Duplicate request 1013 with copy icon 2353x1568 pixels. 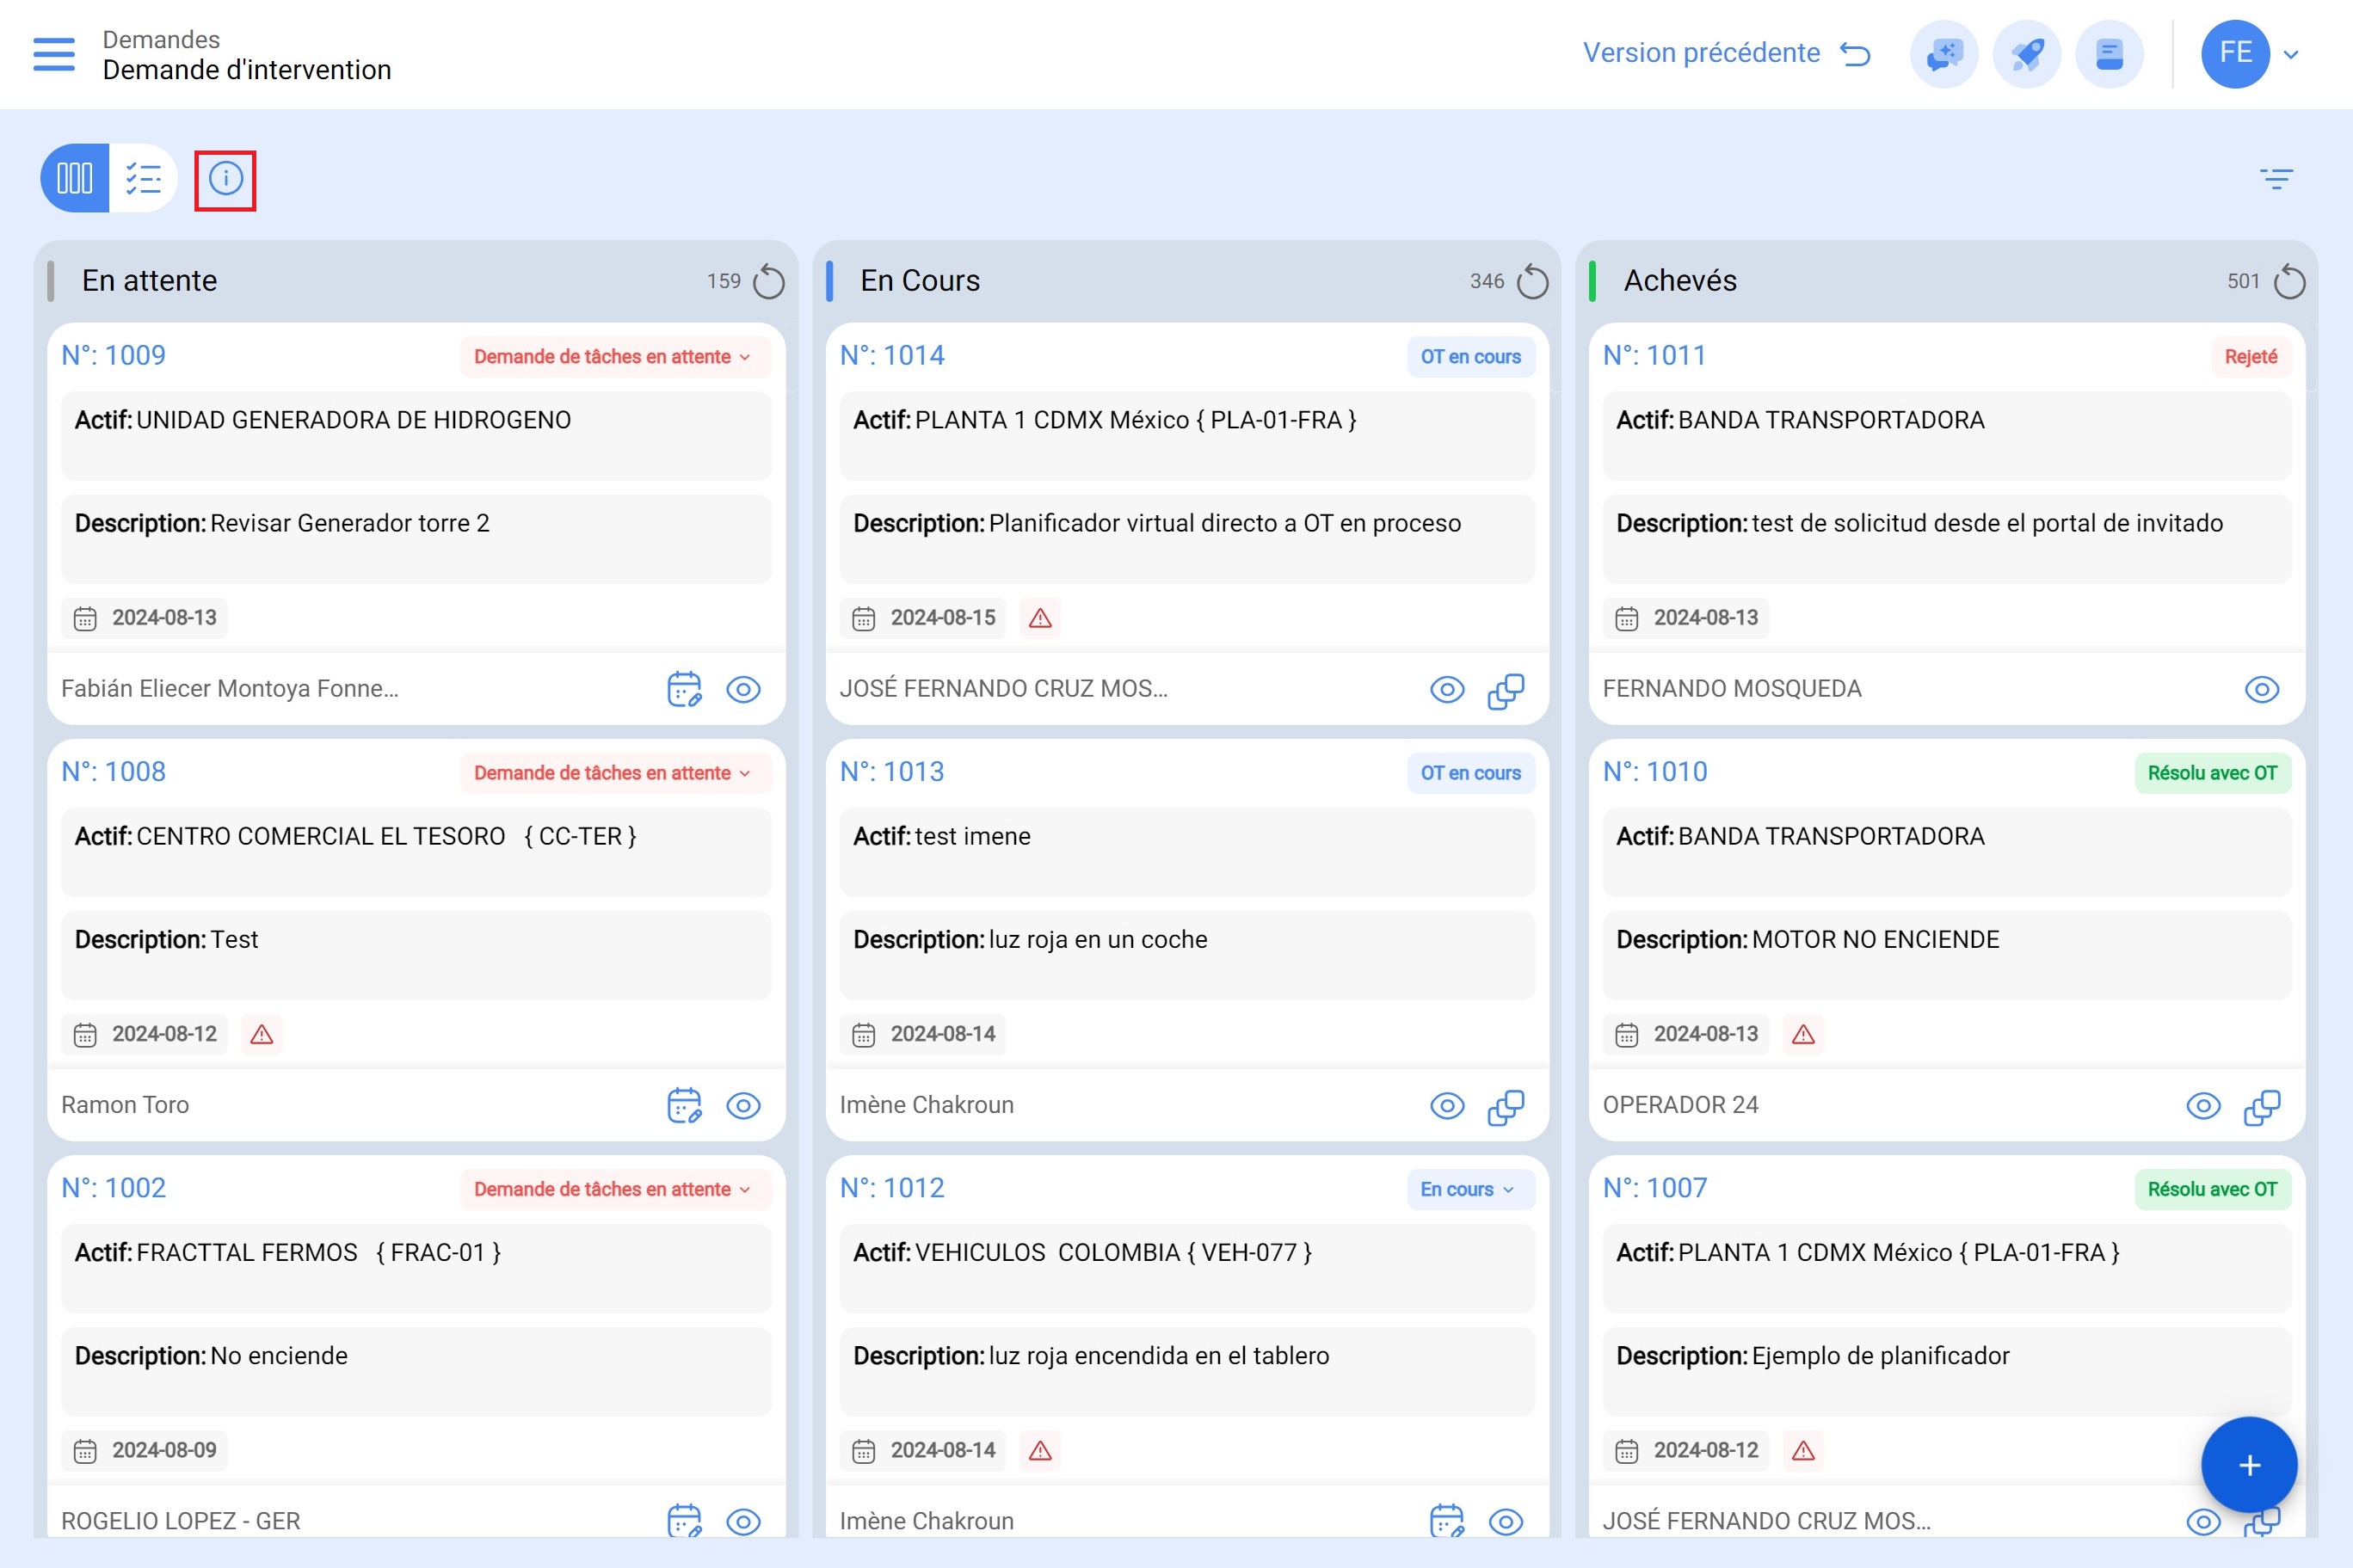[x=1505, y=1106]
